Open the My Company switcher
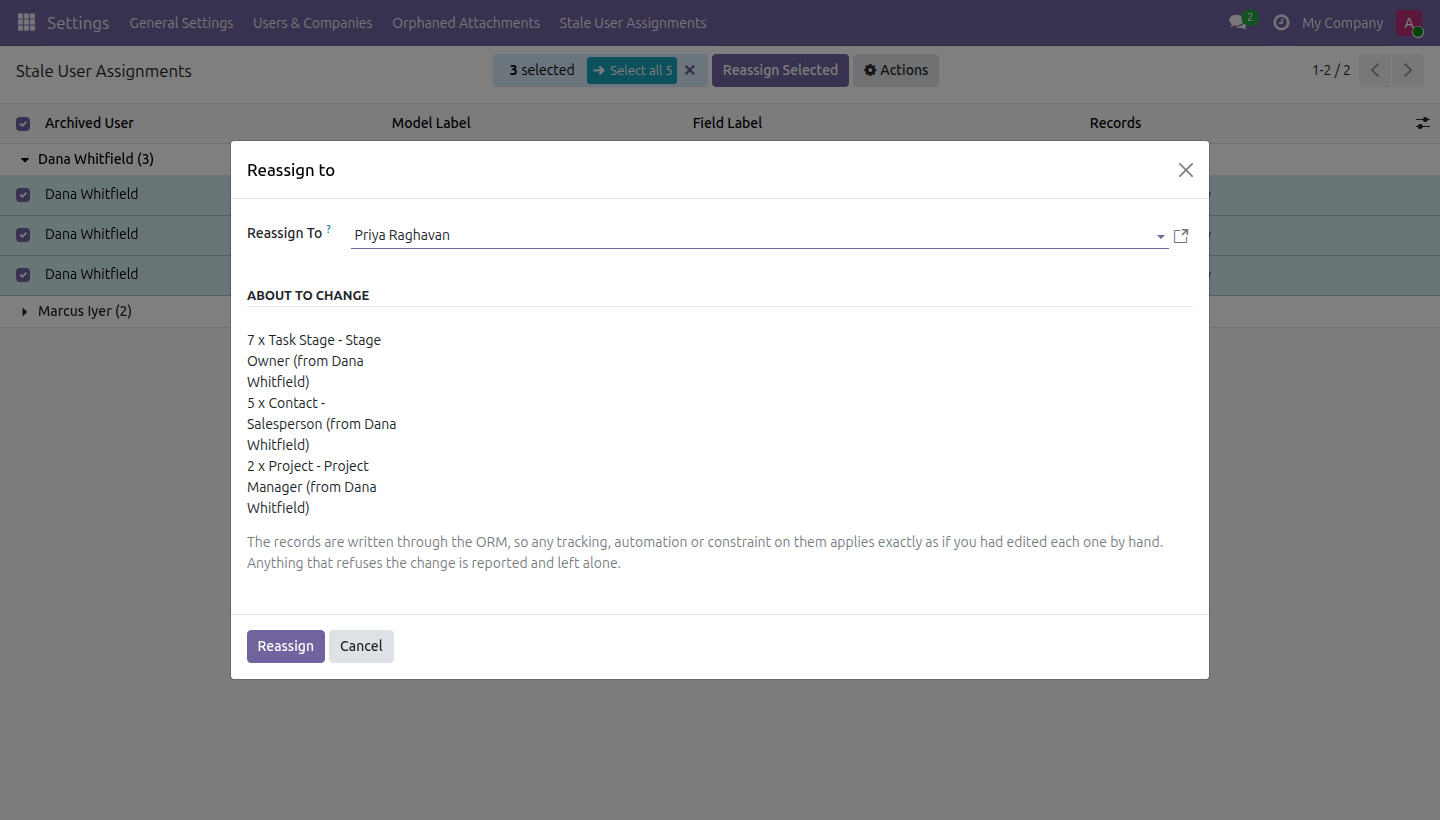 point(1342,23)
